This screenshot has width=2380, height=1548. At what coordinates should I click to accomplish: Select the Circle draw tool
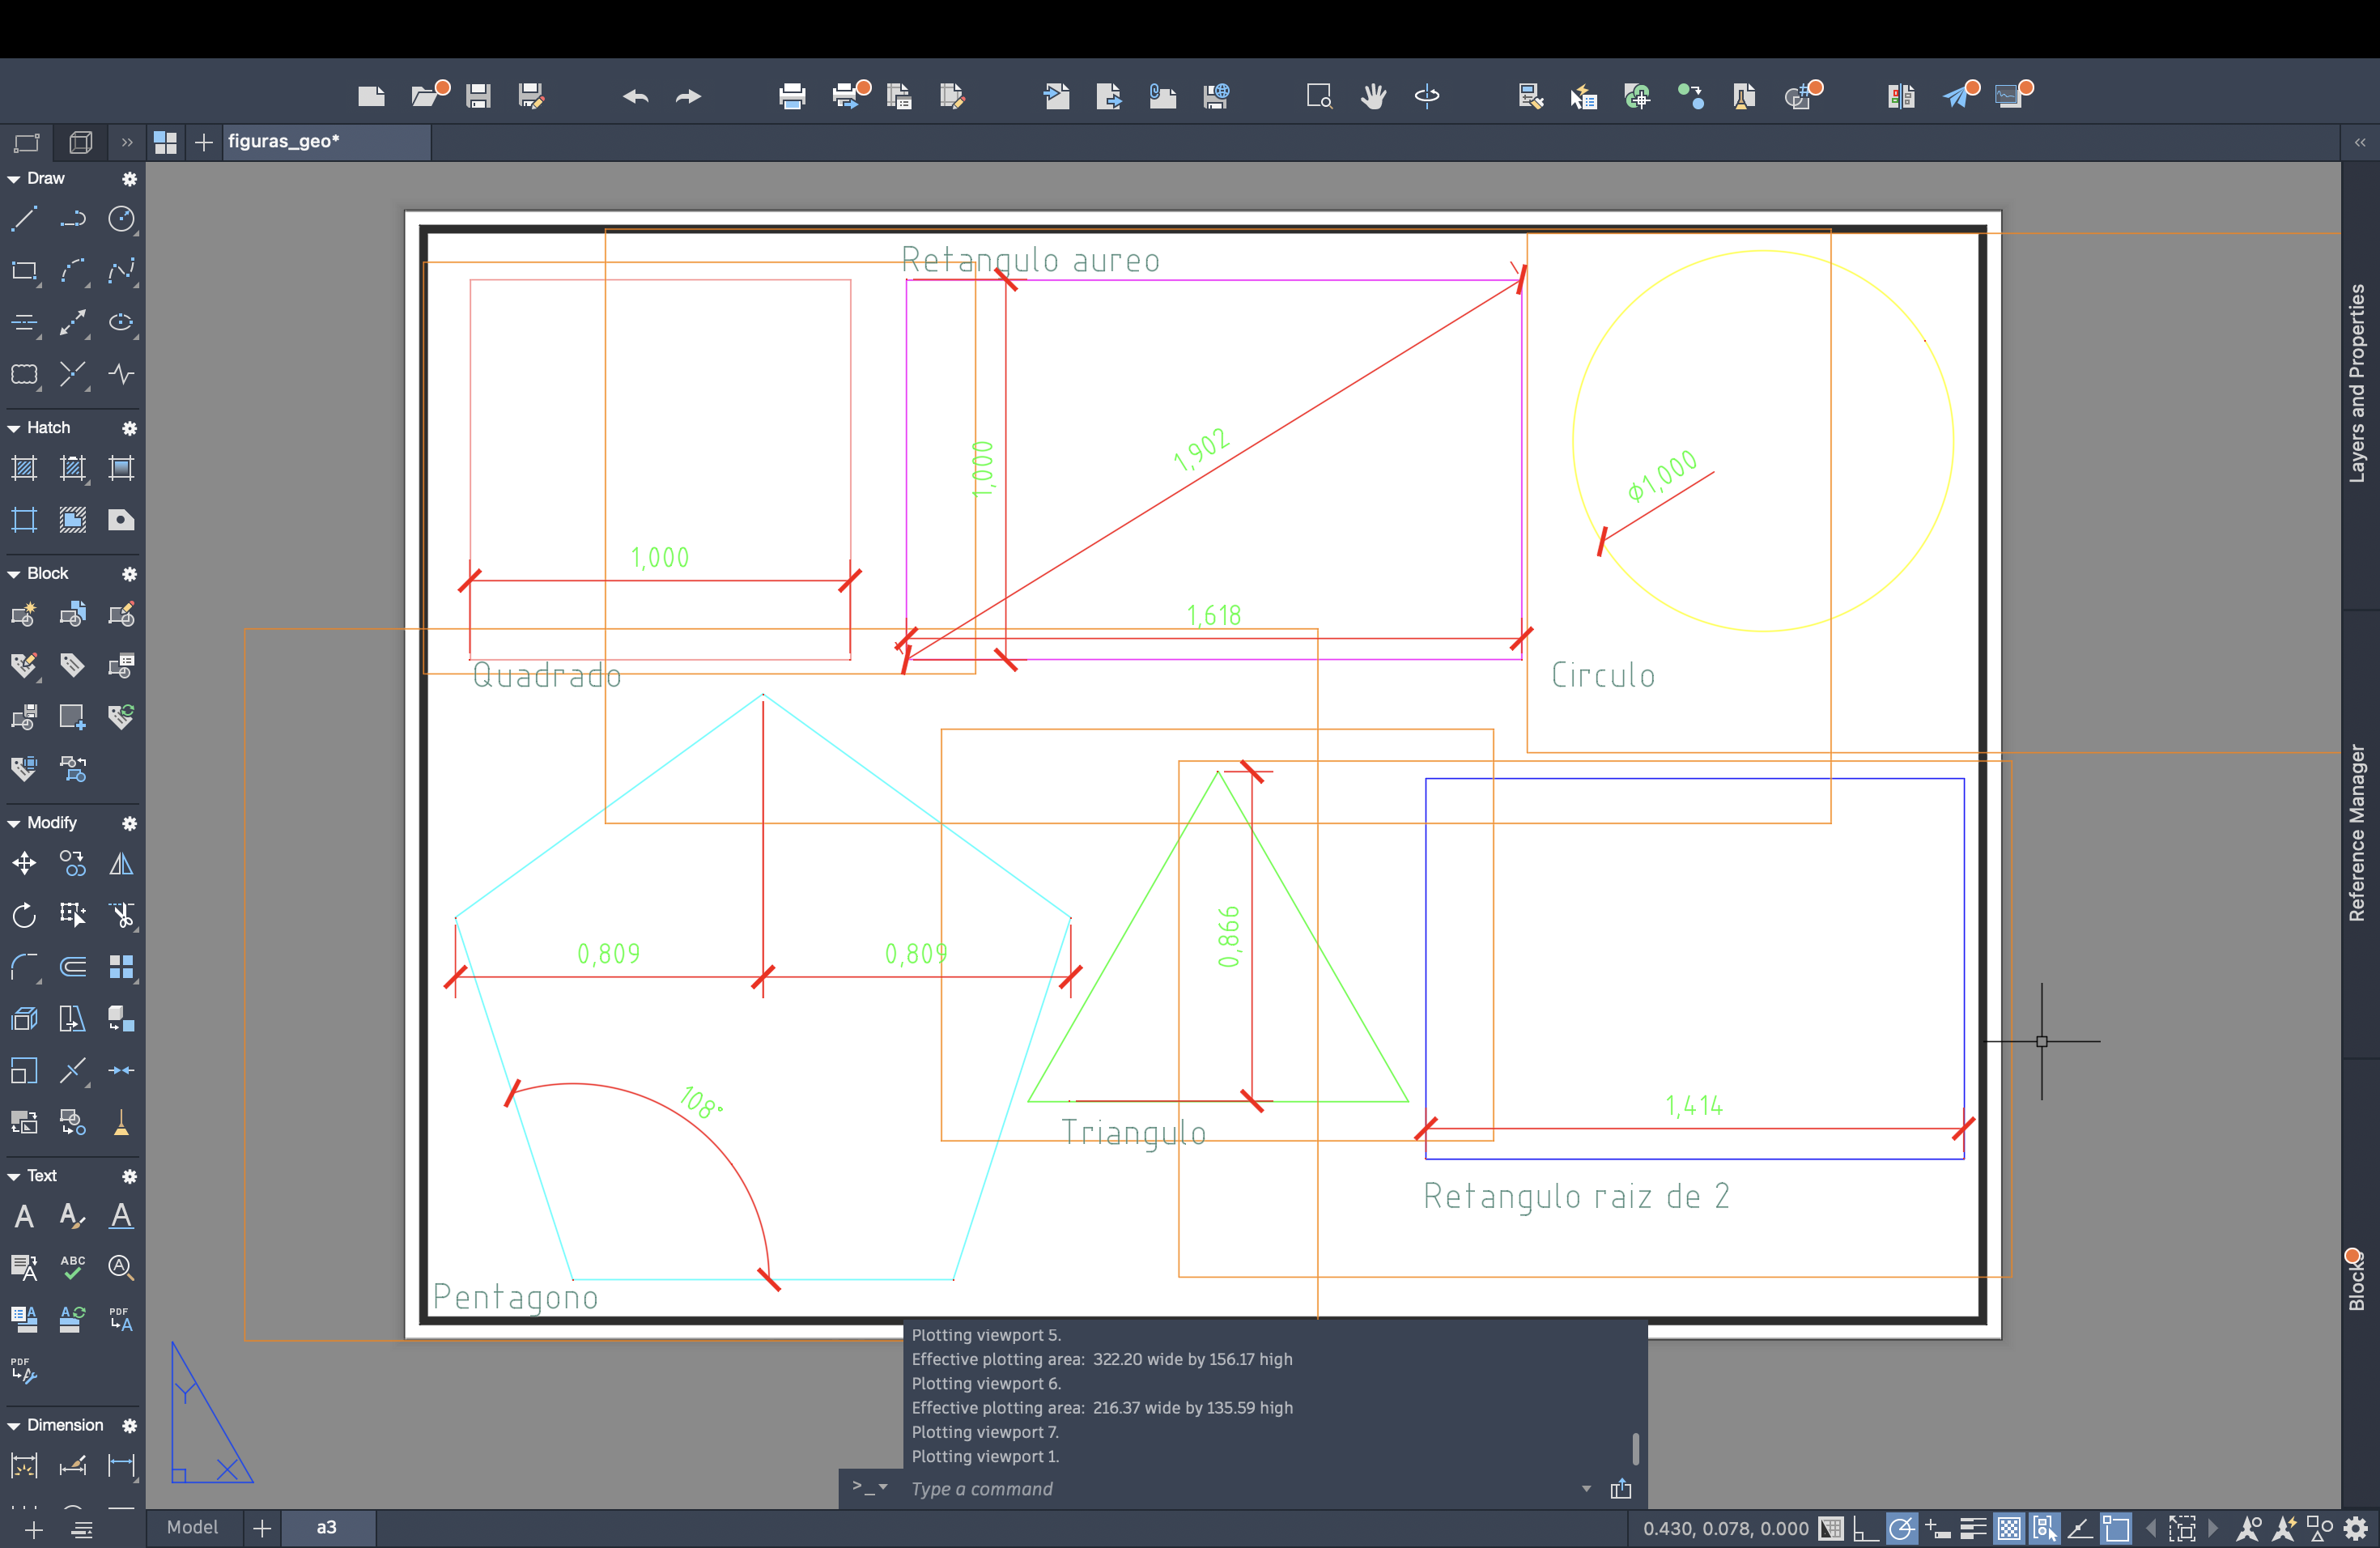[x=121, y=219]
